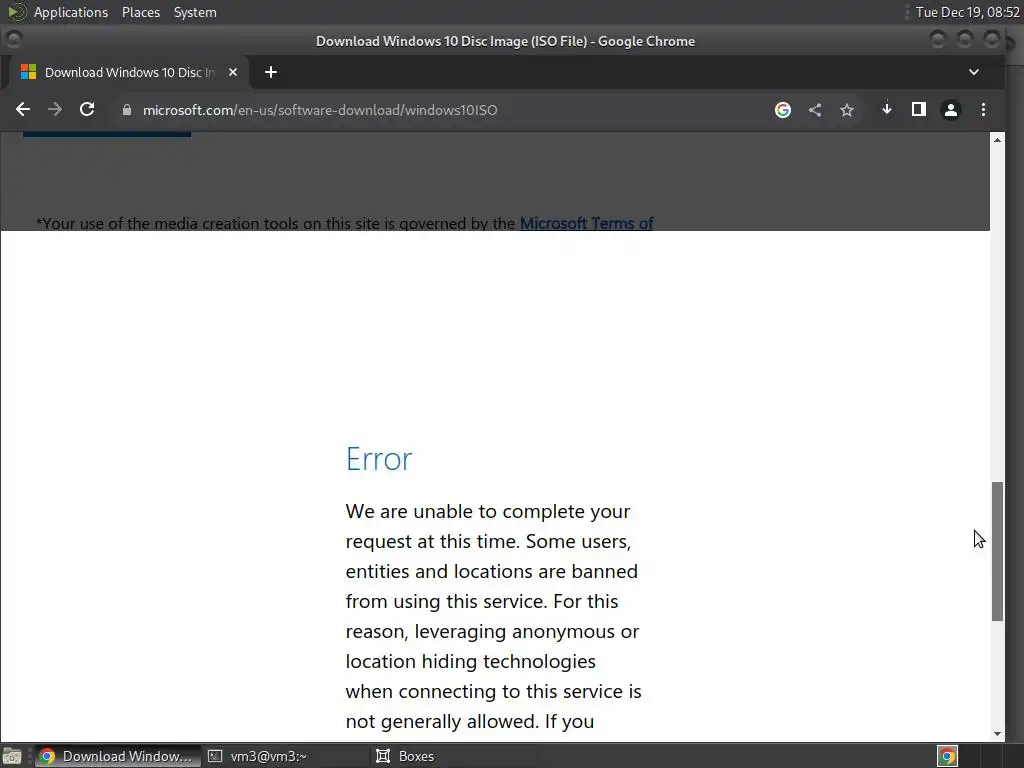Toggle Chrome side panel icon
Screen dimensions: 1024x768
tap(919, 109)
